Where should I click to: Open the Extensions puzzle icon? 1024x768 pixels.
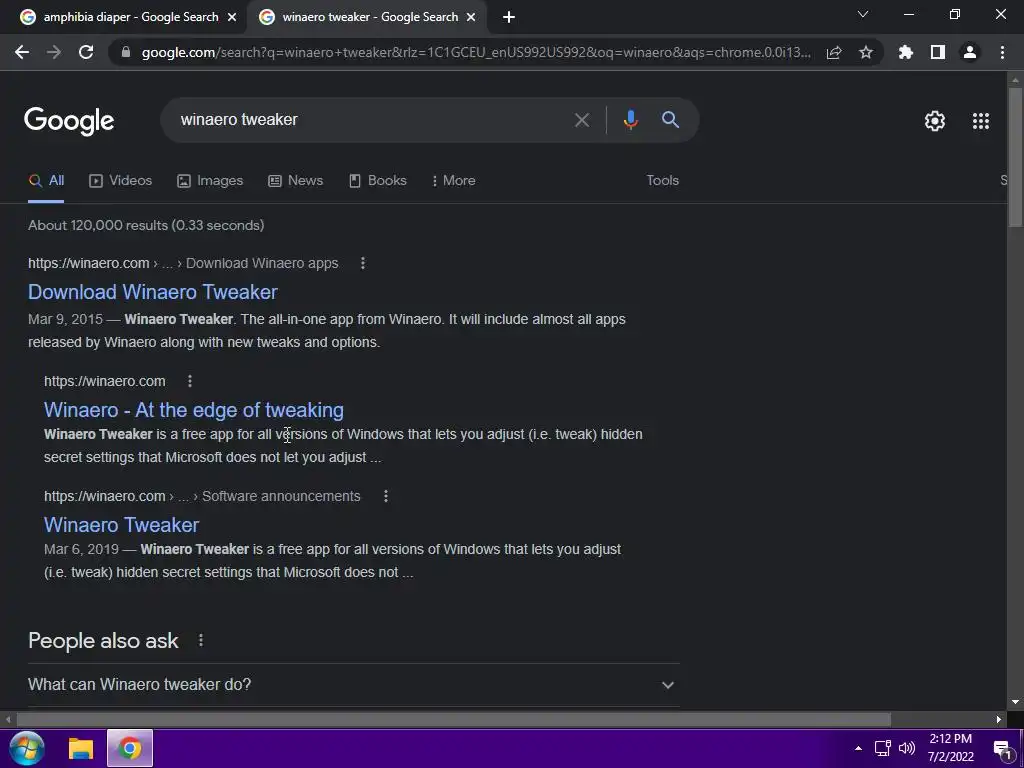pos(906,52)
